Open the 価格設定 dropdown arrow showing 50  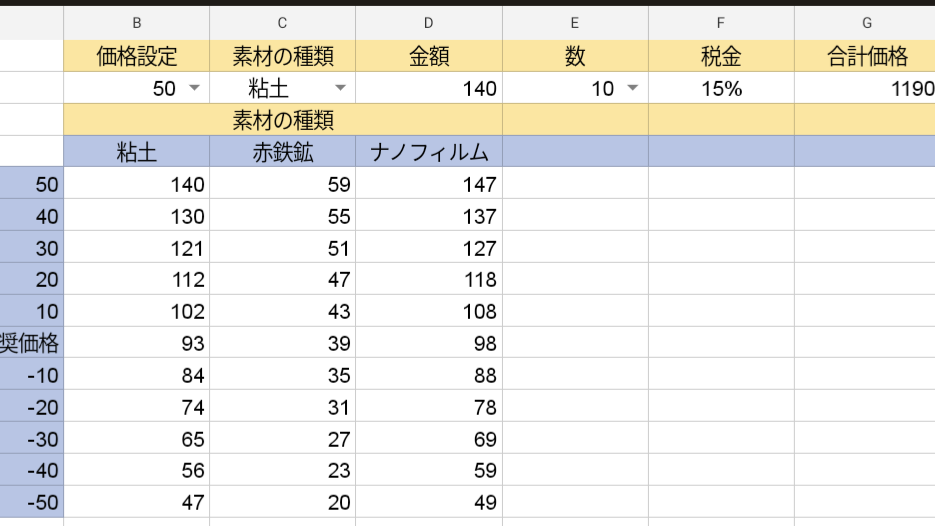(194, 89)
